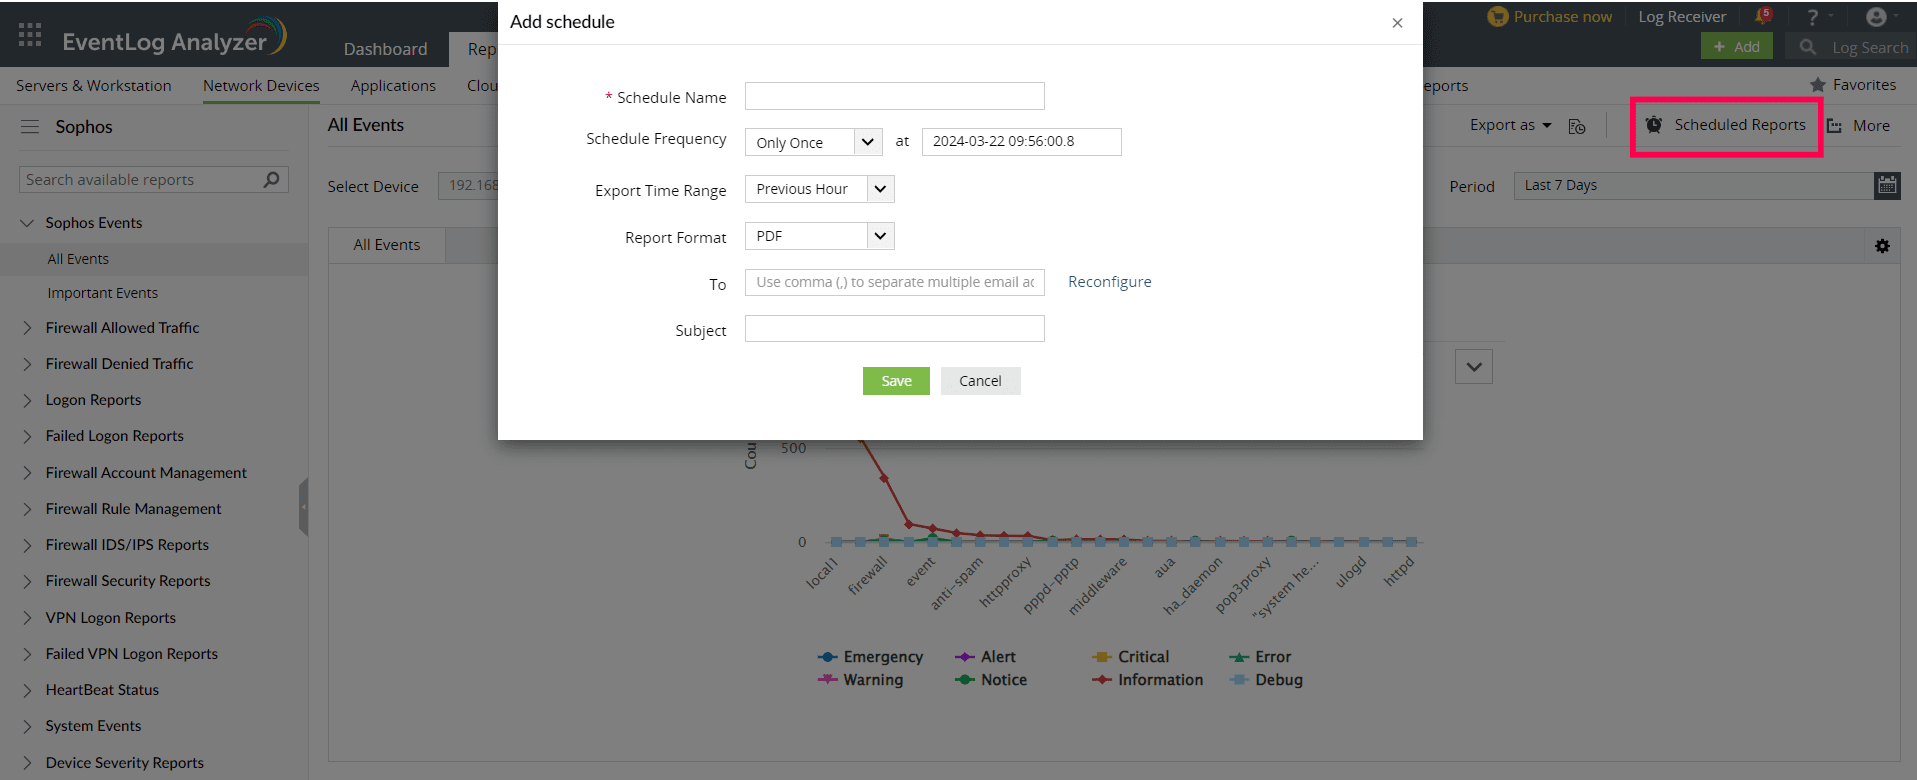Cancel the Add schedule dialog
Screen dimensions: 1917x780
(x=980, y=381)
